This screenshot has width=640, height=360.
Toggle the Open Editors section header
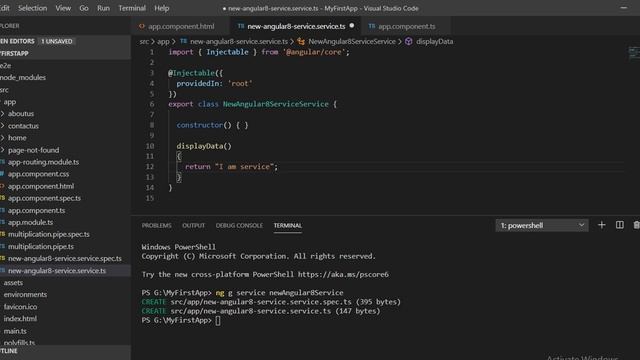[65, 41]
